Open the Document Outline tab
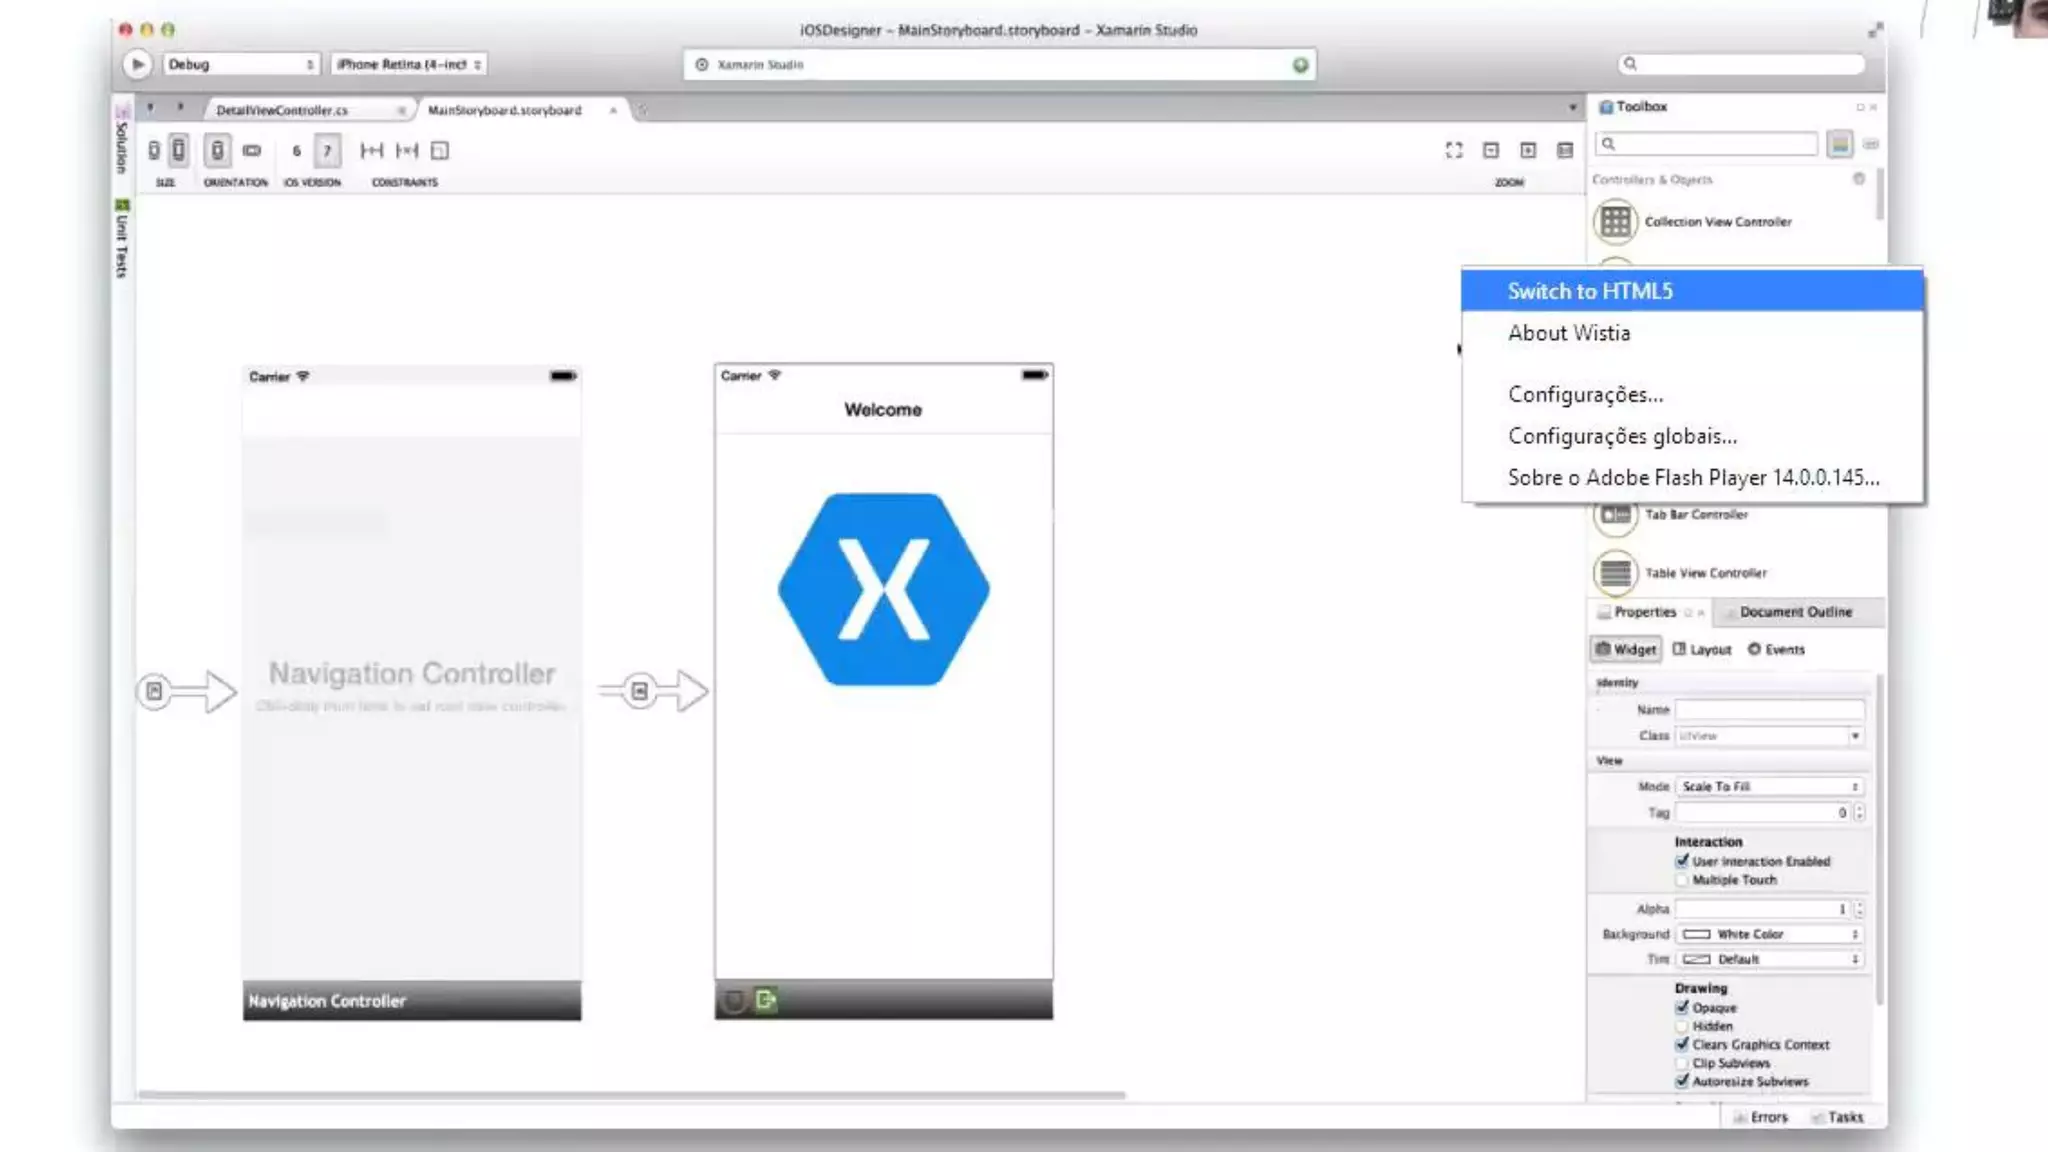Image resolution: width=2048 pixels, height=1152 pixels. [x=1795, y=612]
